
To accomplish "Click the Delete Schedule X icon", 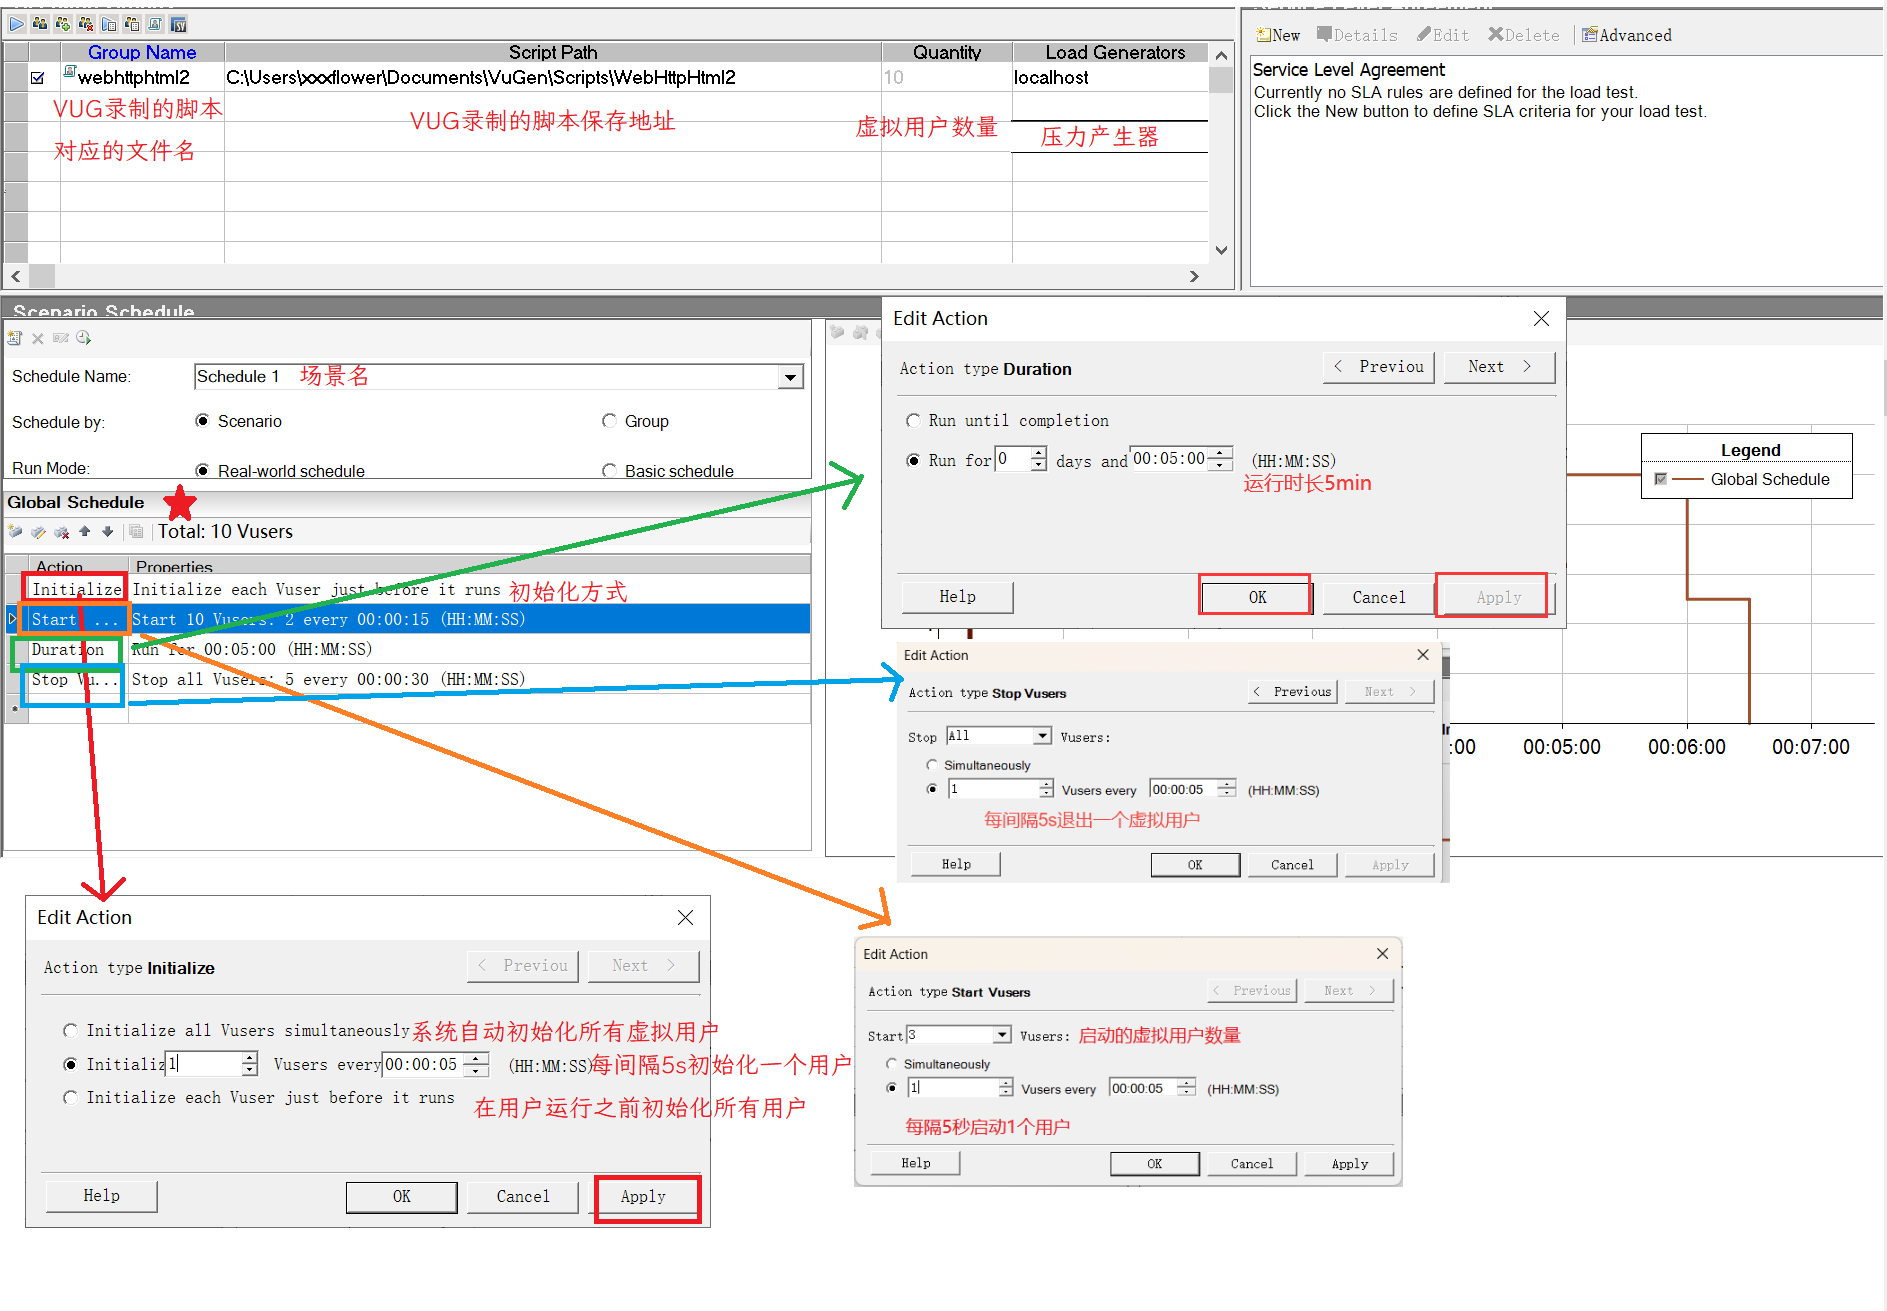I will (37, 338).
